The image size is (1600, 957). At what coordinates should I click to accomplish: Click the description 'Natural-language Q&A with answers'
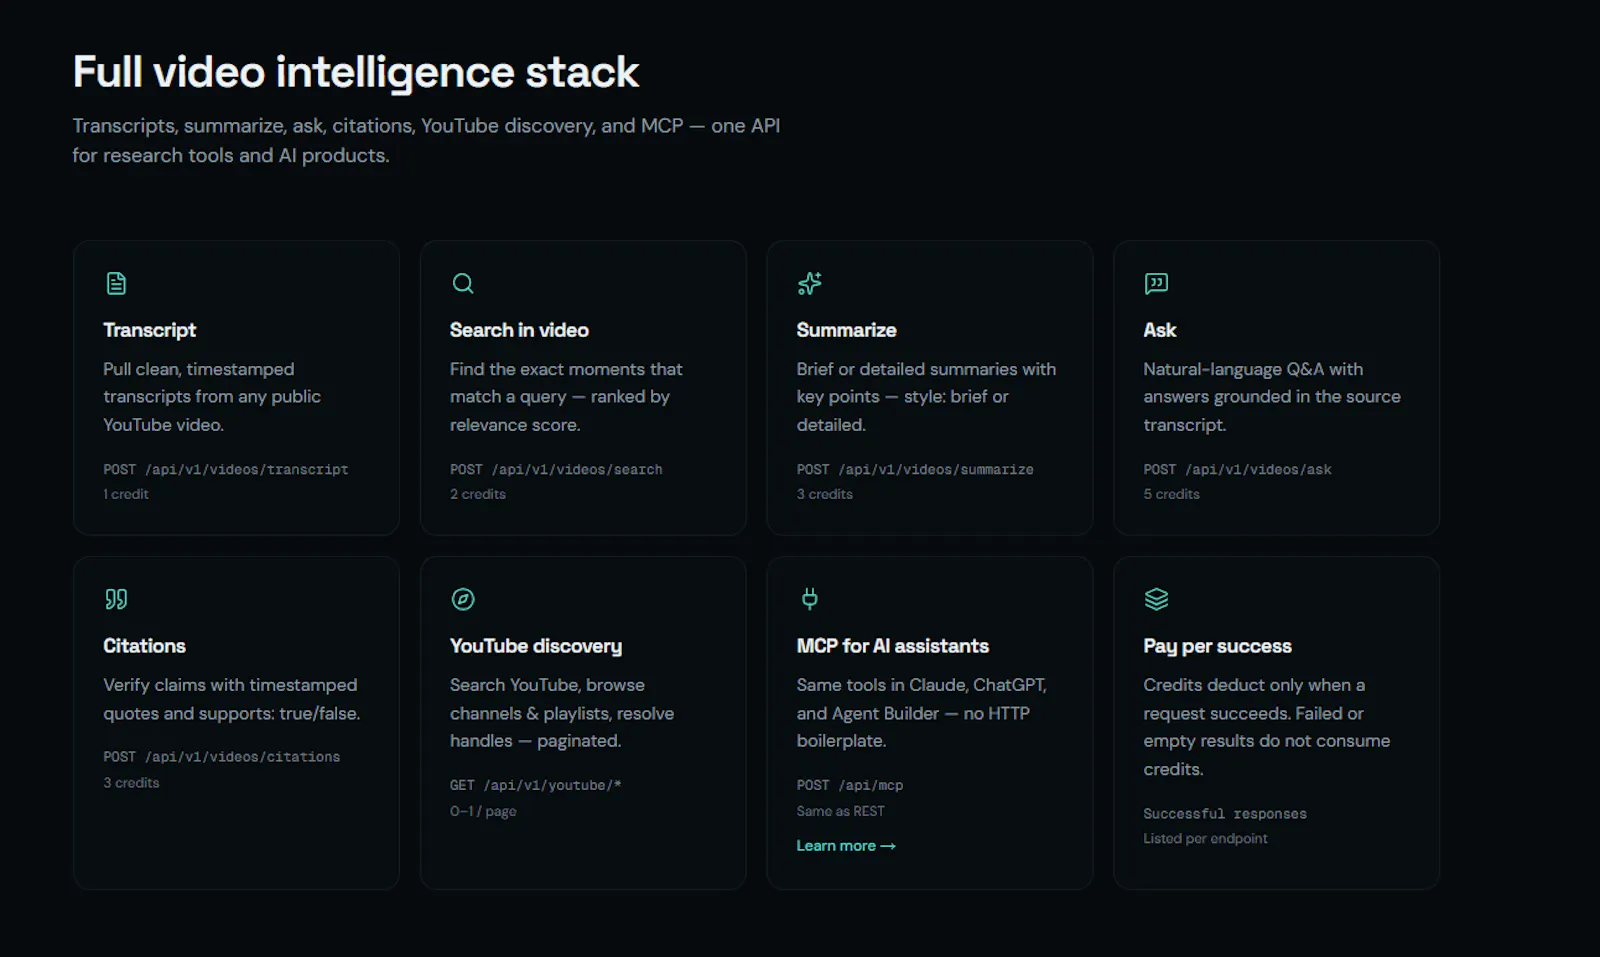pyautogui.click(x=1272, y=397)
